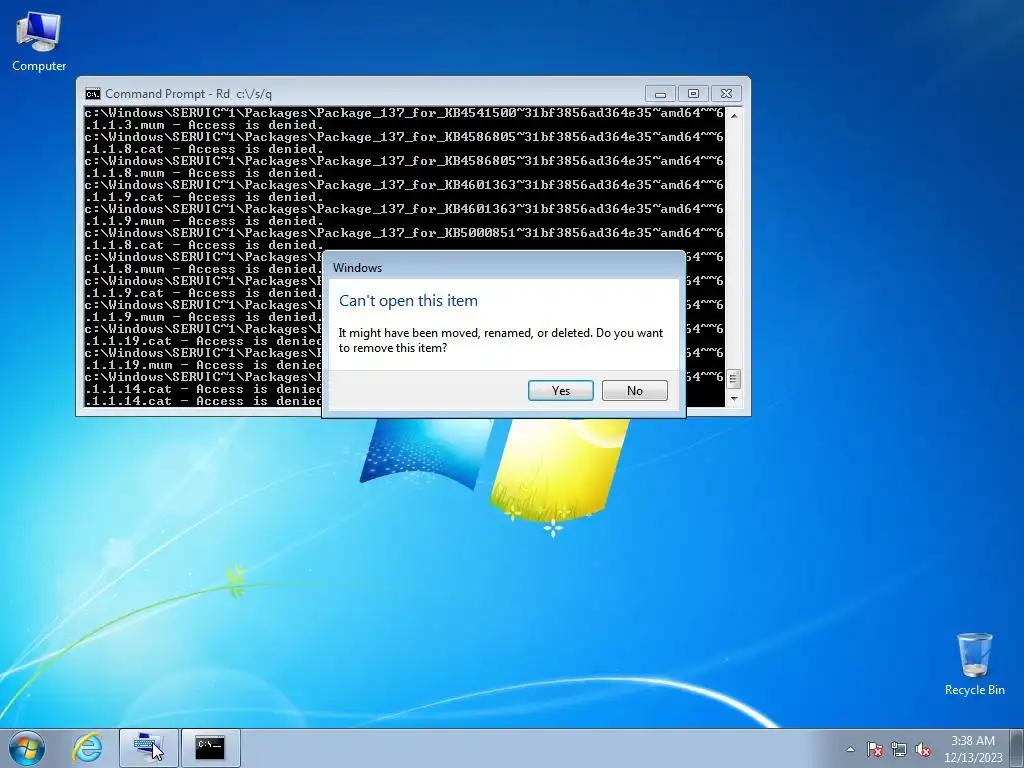Viewport: 1024px width, 768px height.
Task: Launch Internet Explorer from the taskbar
Action: click(x=87, y=748)
